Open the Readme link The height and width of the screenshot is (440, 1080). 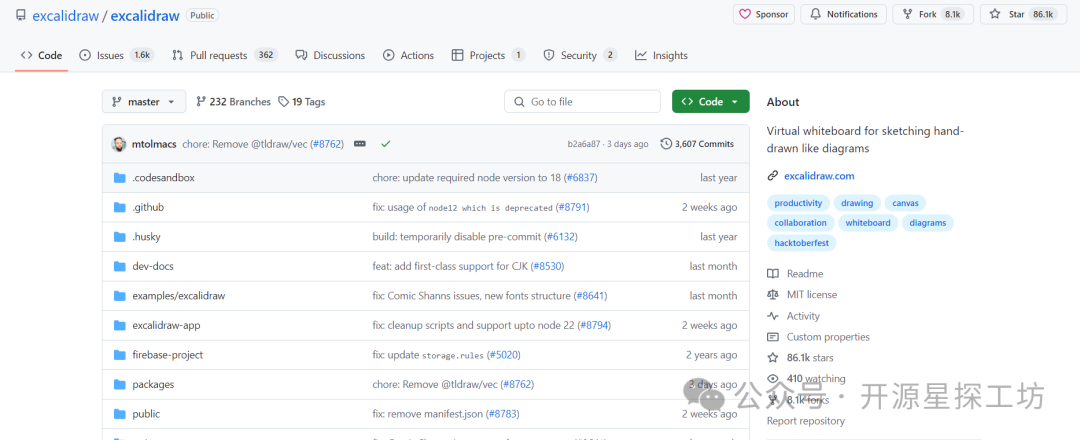tap(804, 274)
